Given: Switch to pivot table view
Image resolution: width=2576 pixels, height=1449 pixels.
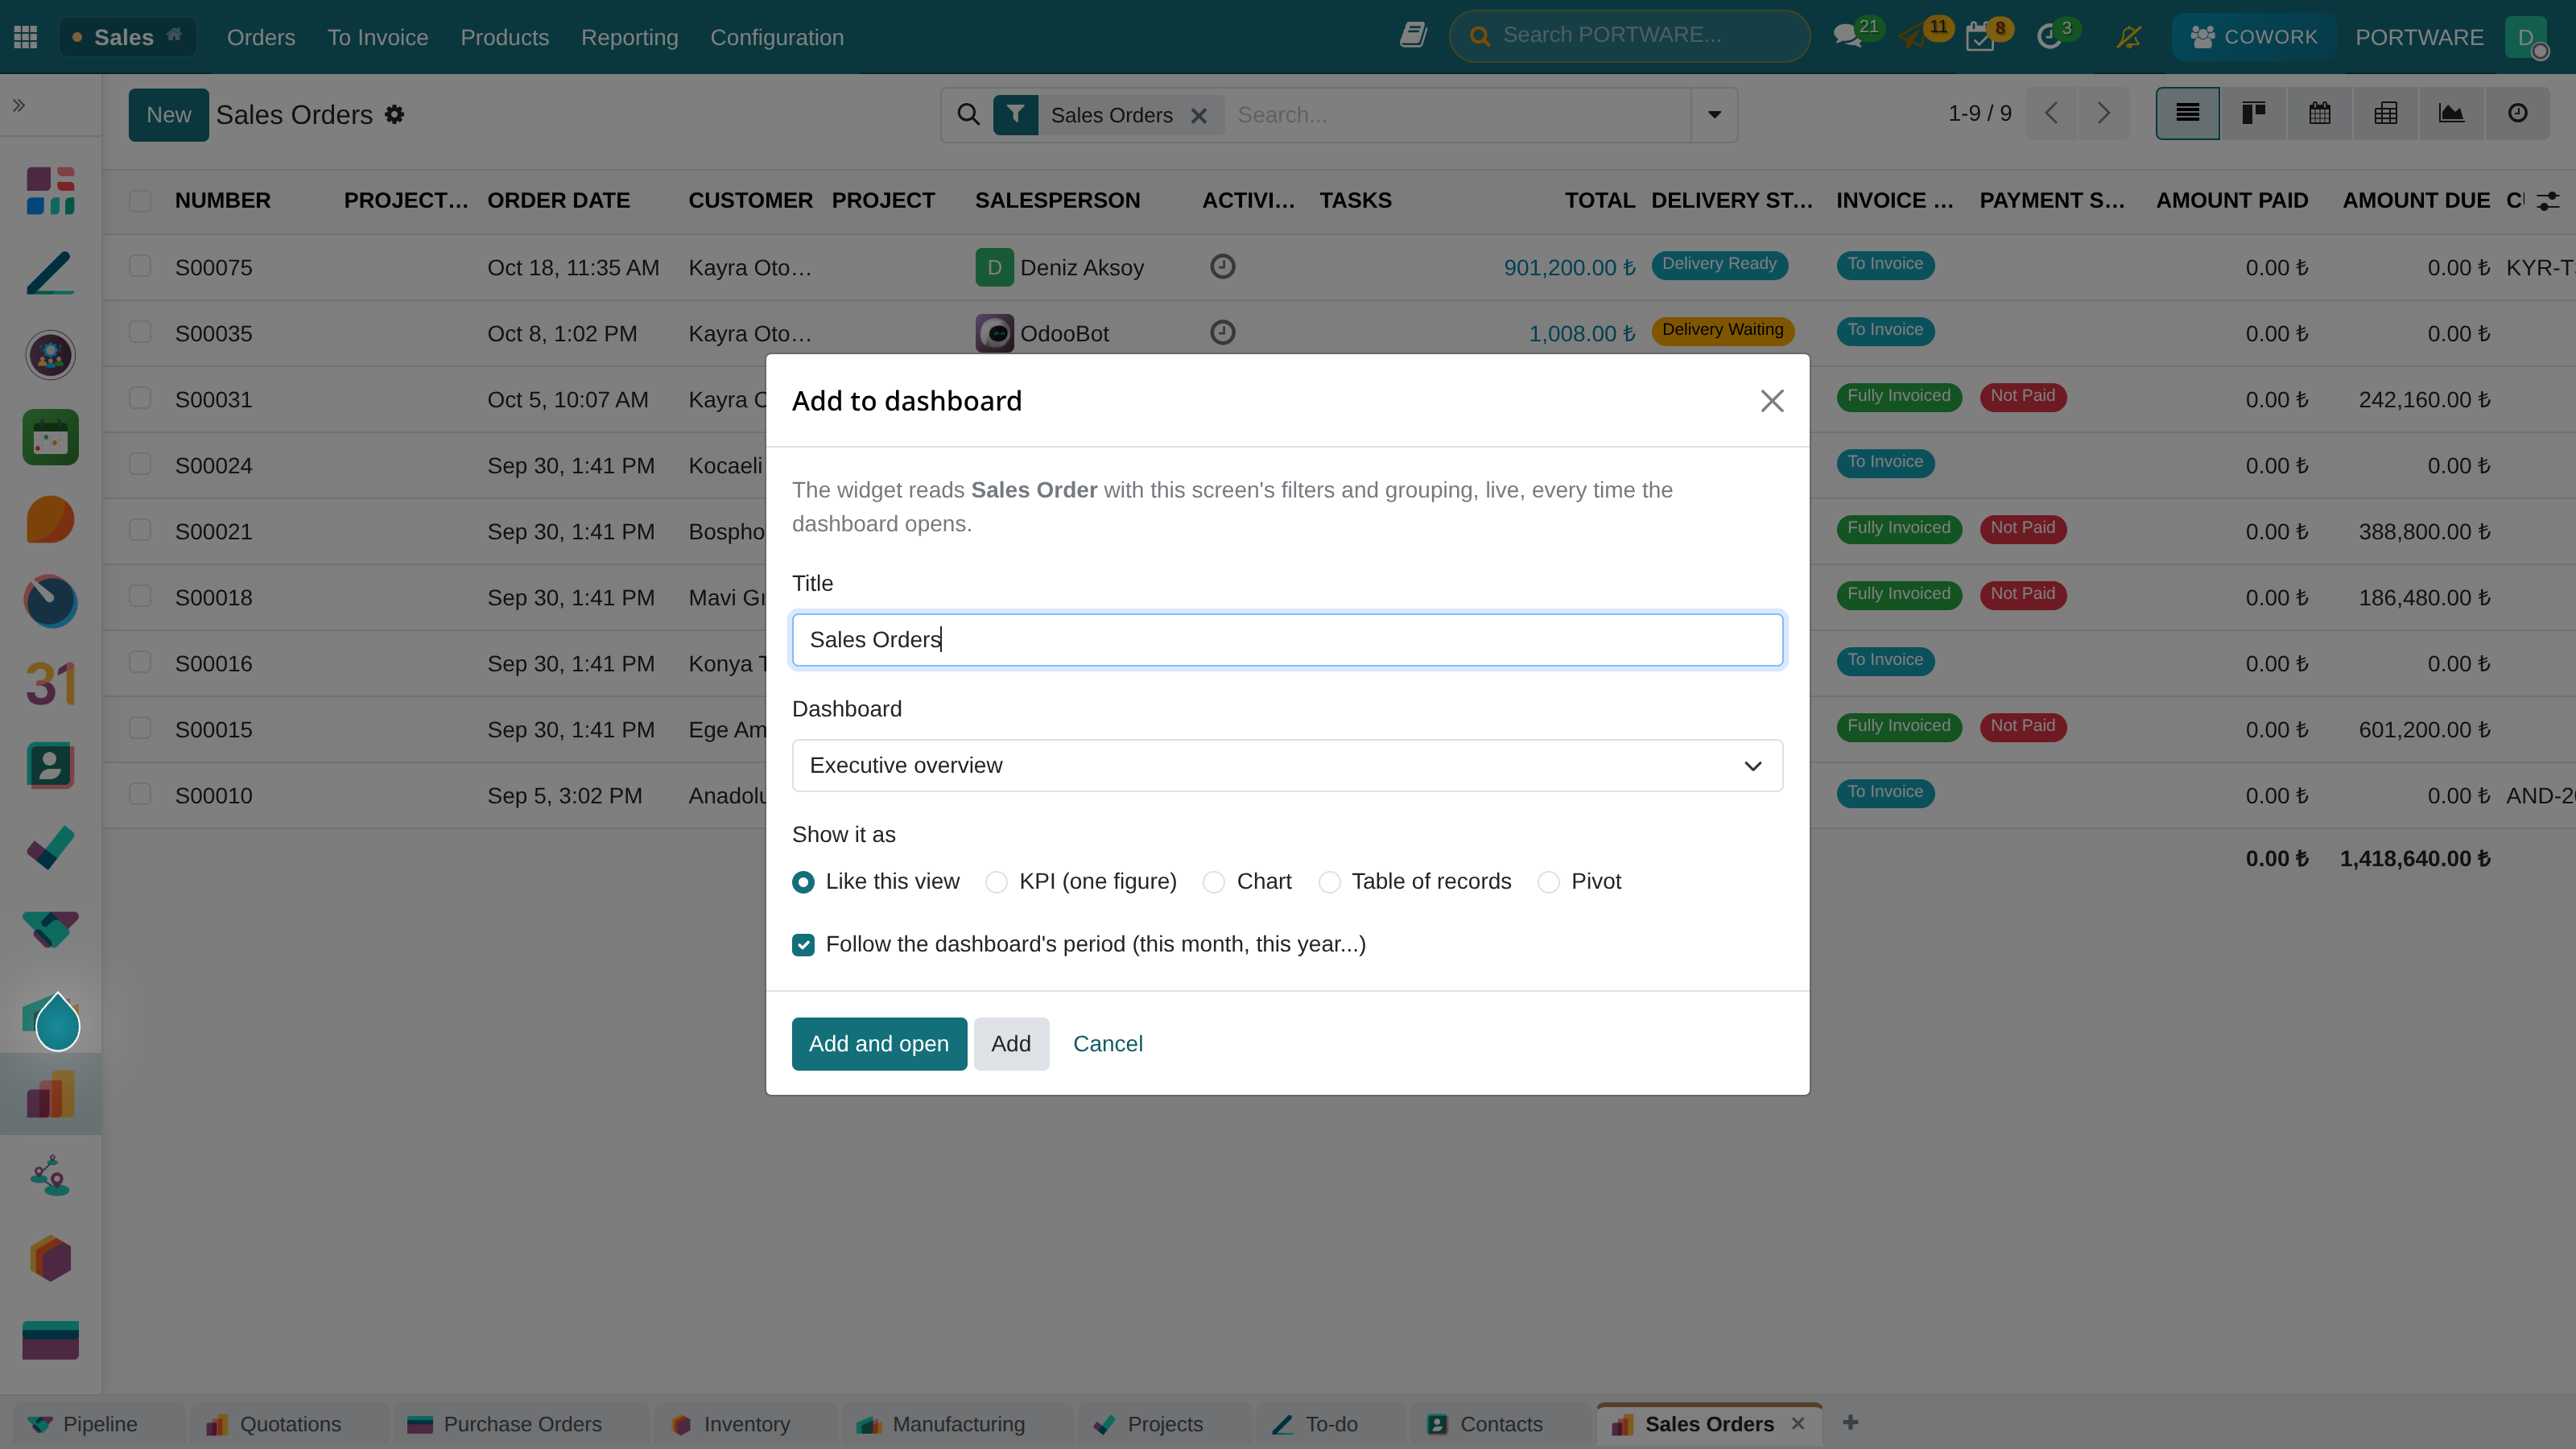Looking at the screenshot, I should (2386, 113).
